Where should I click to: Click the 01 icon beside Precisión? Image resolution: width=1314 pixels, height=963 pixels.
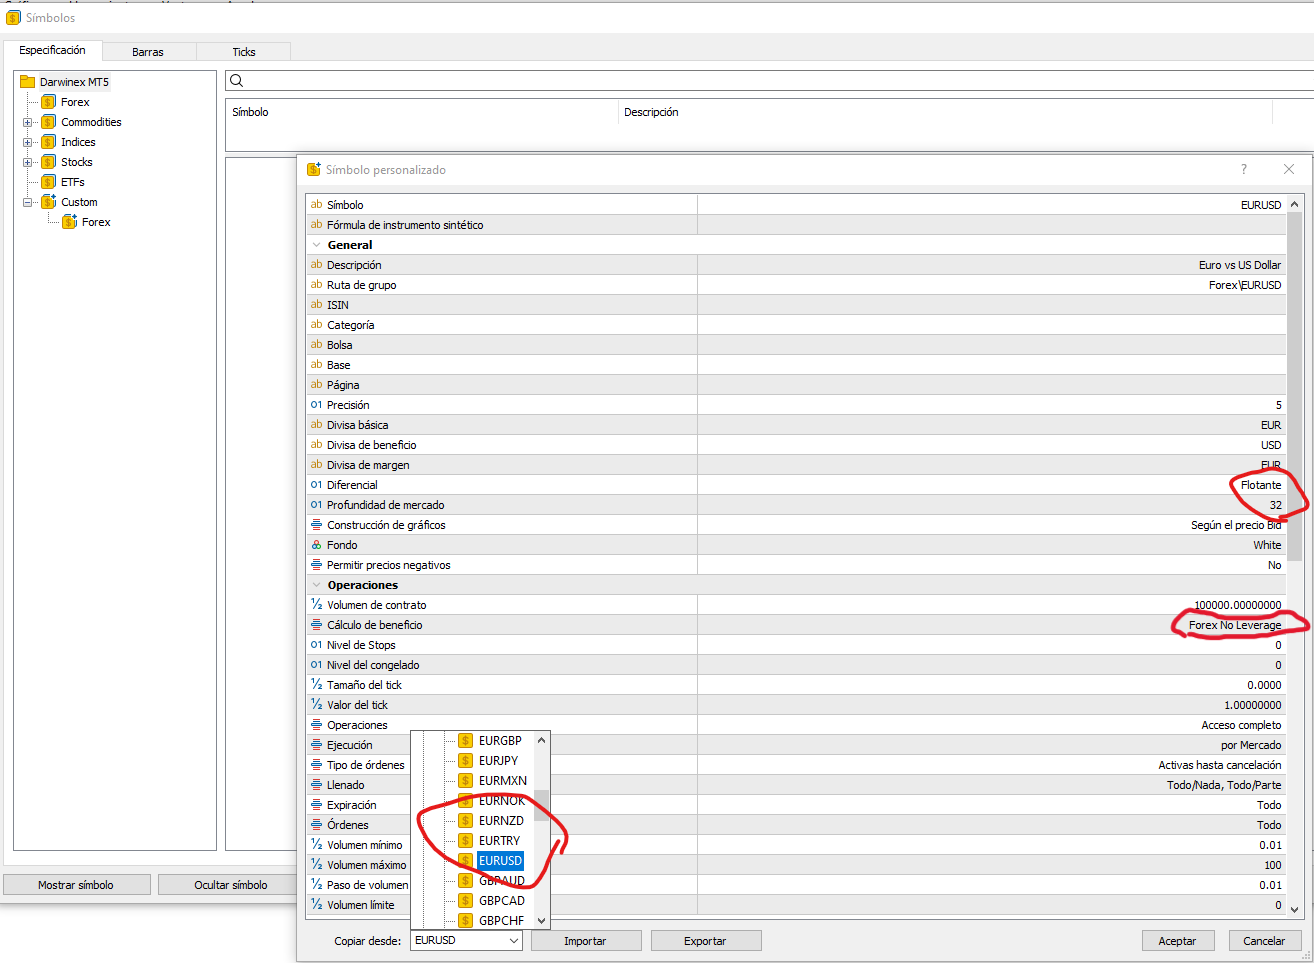point(316,405)
